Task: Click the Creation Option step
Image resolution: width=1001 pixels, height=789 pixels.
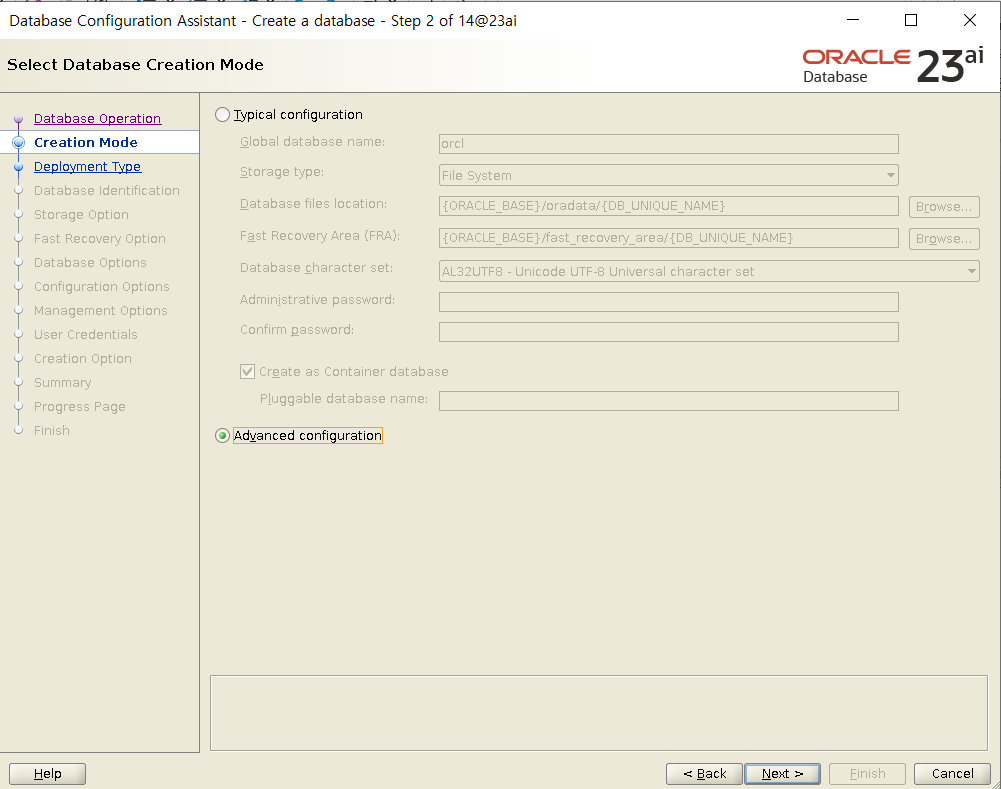Action: click(x=82, y=359)
